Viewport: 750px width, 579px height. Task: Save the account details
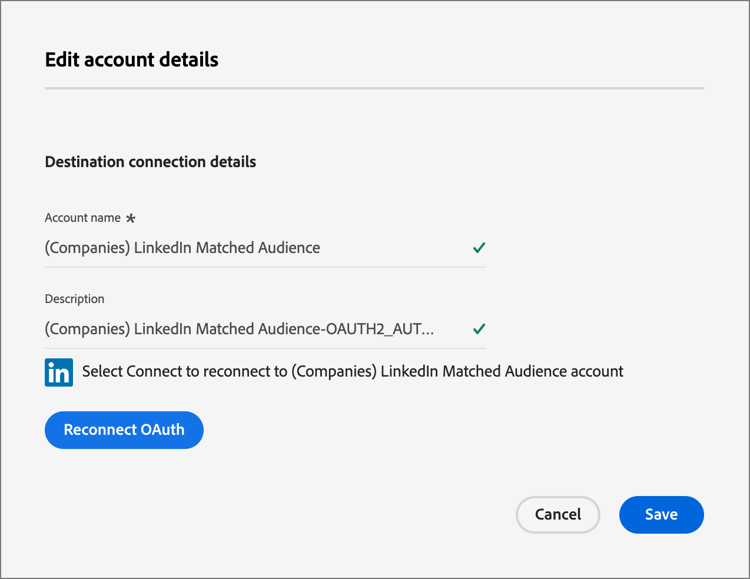point(661,514)
